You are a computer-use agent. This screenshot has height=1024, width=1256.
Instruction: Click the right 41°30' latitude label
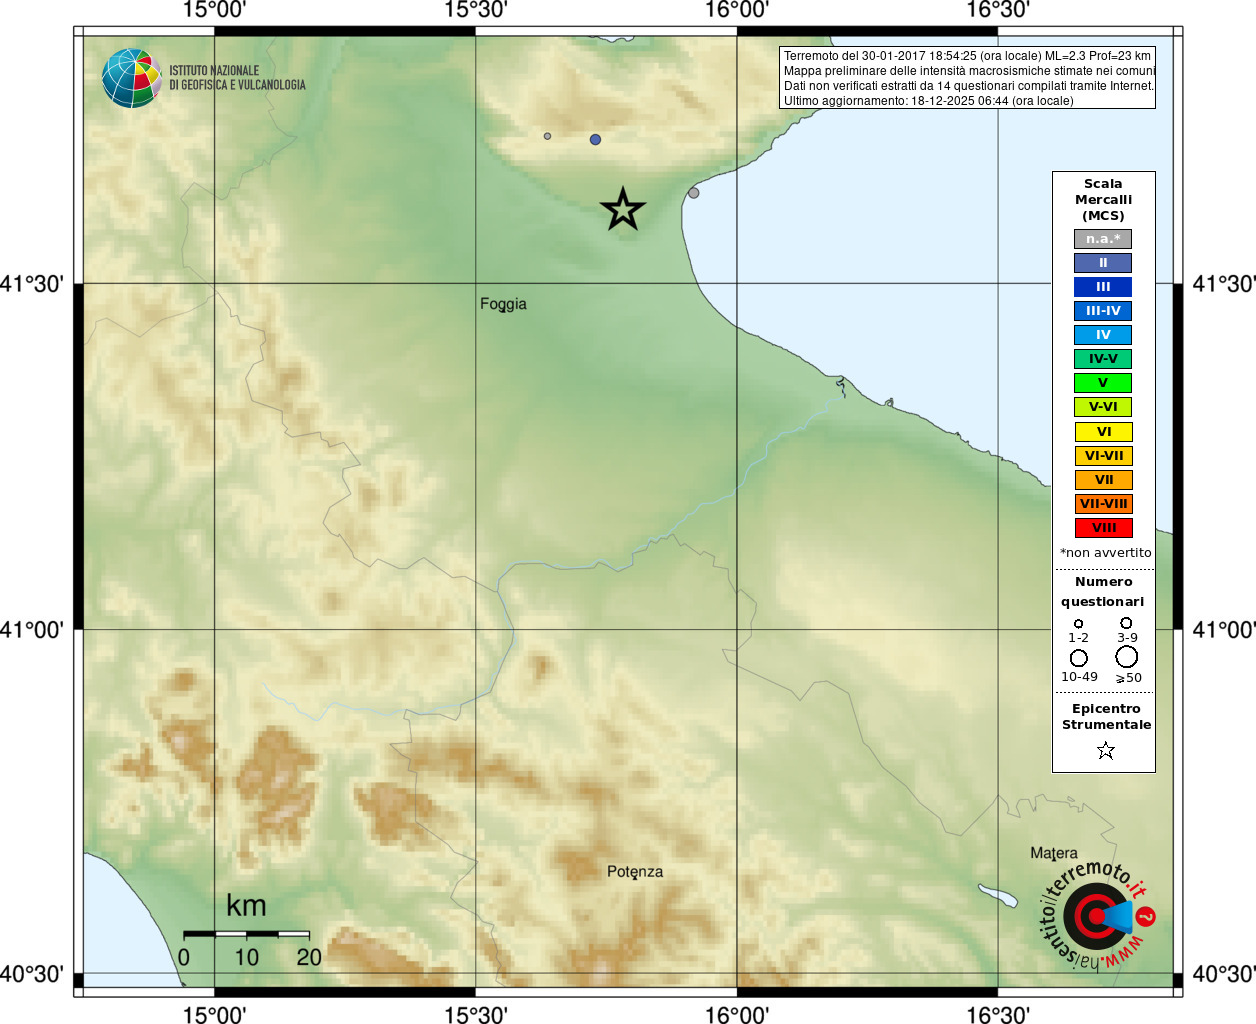tap(1224, 284)
